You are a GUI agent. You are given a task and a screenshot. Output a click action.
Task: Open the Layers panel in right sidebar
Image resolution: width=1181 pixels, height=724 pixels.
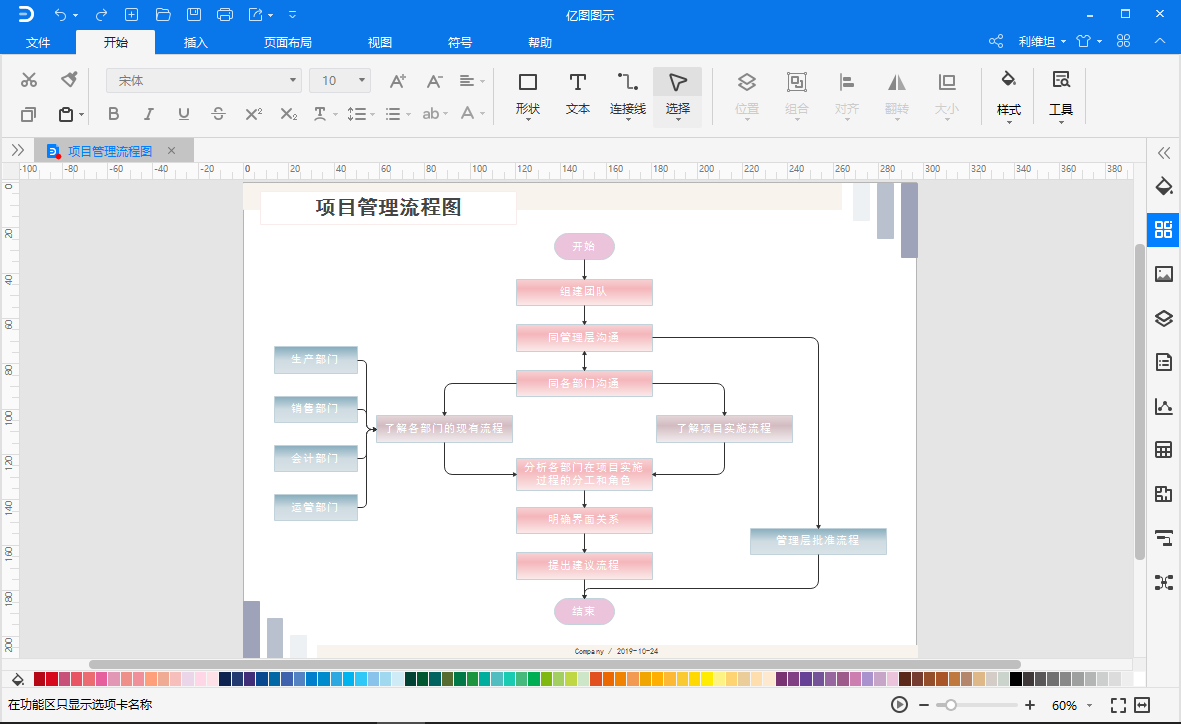pyautogui.click(x=1163, y=319)
